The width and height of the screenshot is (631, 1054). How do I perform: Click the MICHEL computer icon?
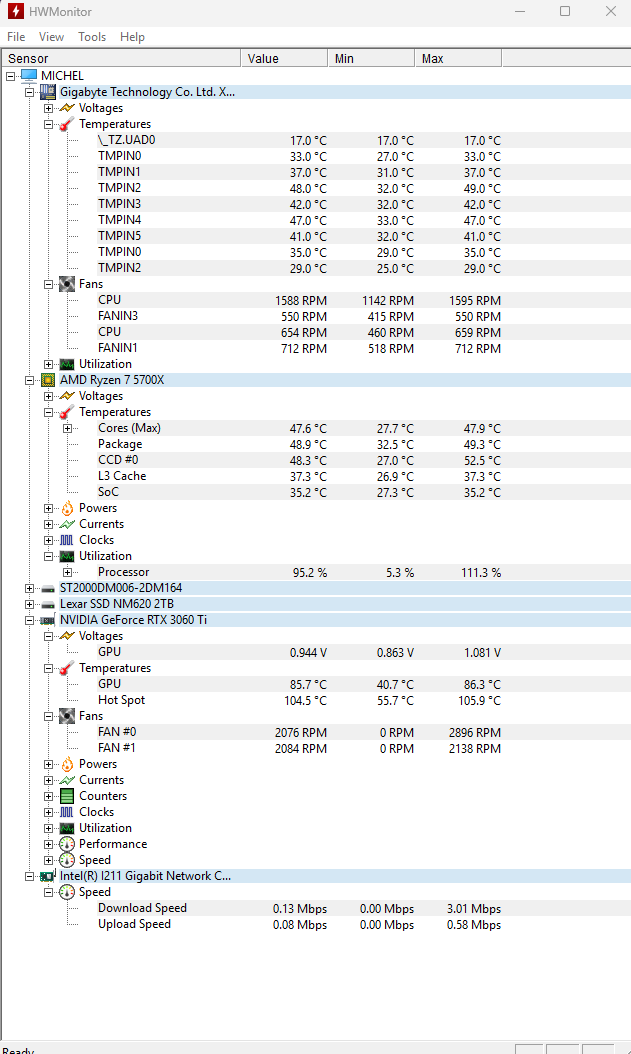(x=29, y=76)
